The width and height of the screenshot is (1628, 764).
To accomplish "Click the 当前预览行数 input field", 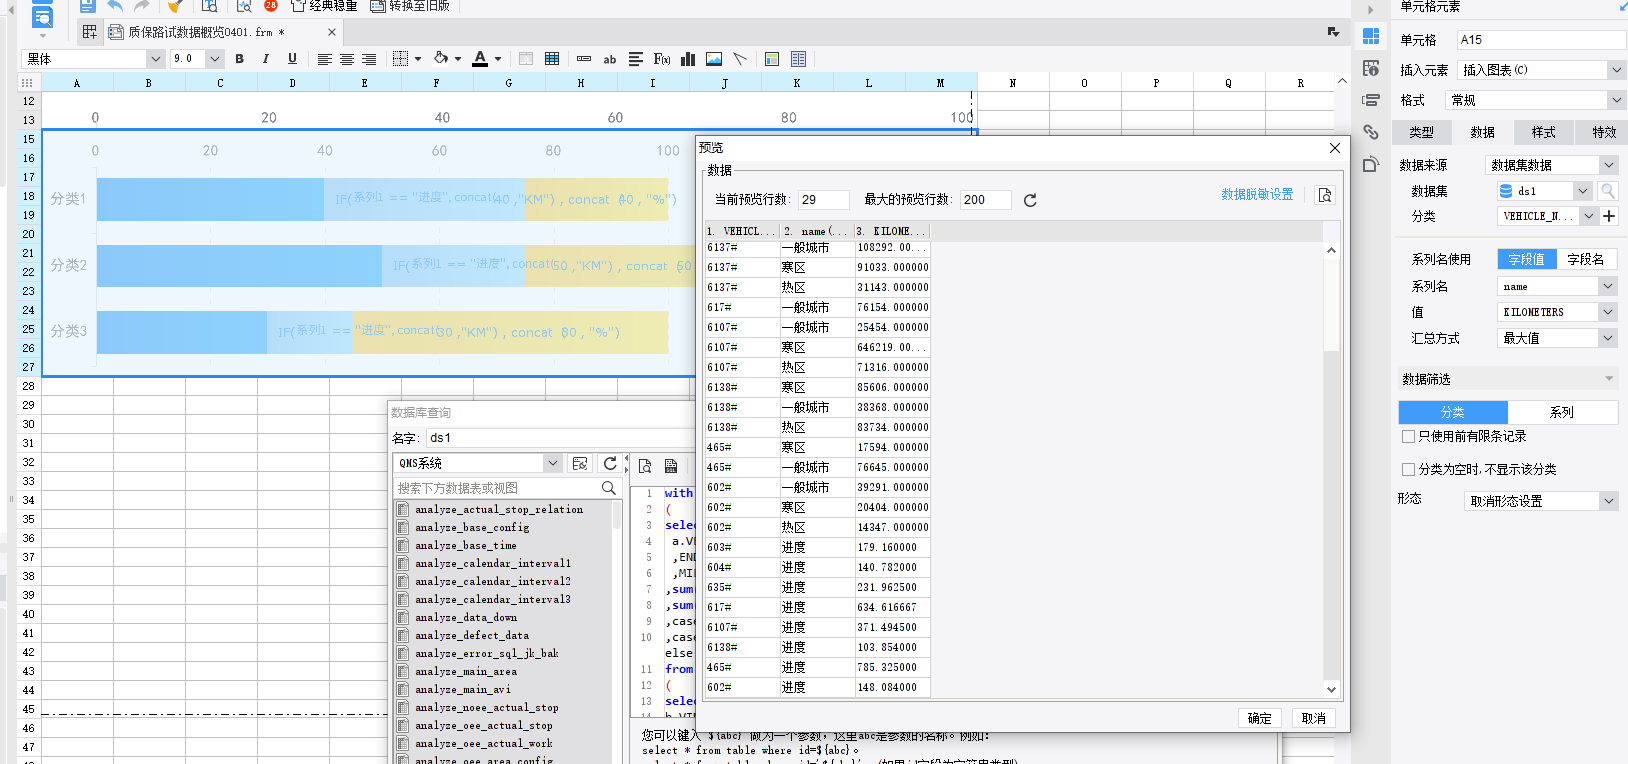I will [823, 200].
